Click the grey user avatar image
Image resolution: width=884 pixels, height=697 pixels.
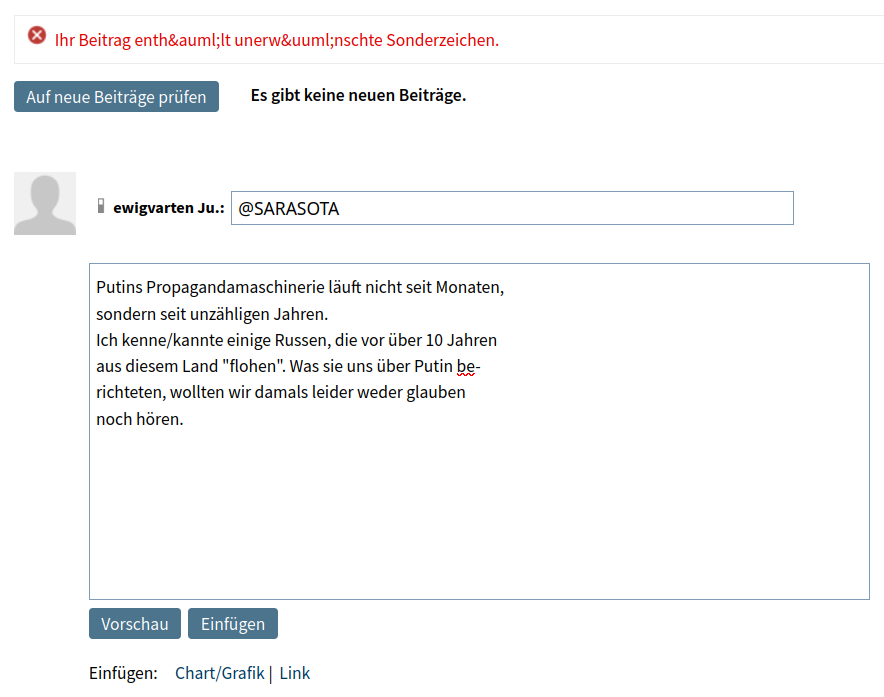pos(45,204)
